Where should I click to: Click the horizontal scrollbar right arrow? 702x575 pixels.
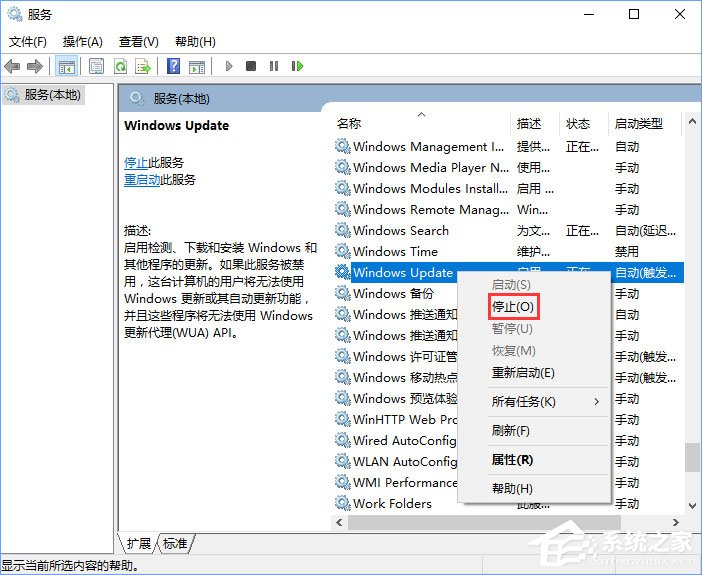[x=676, y=523]
